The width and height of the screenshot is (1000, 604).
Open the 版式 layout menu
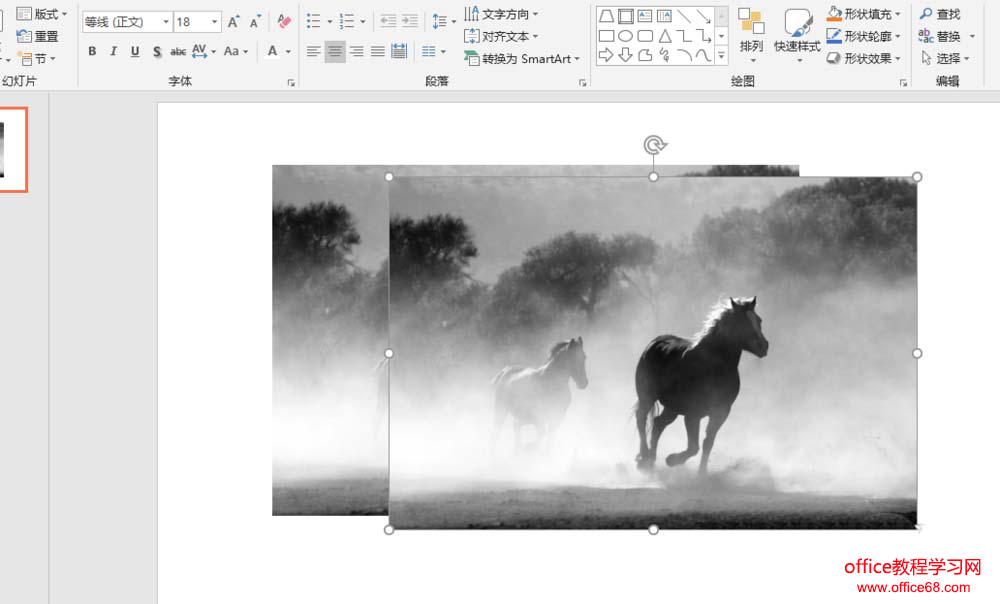tap(43, 14)
